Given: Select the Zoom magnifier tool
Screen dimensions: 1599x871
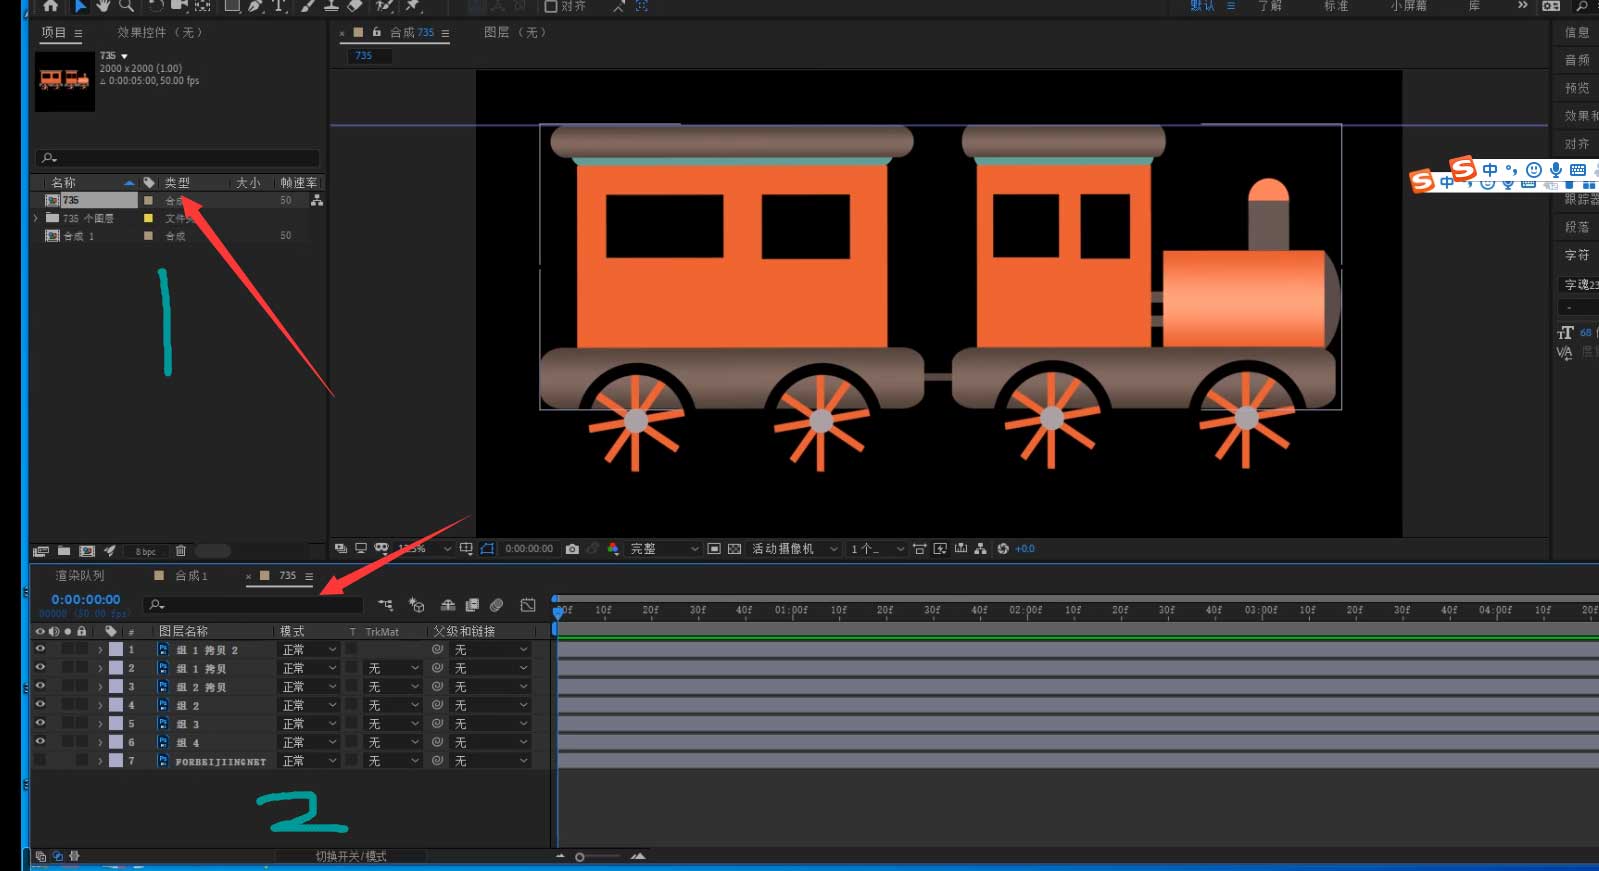Looking at the screenshot, I should pyautogui.click(x=126, y=6).
